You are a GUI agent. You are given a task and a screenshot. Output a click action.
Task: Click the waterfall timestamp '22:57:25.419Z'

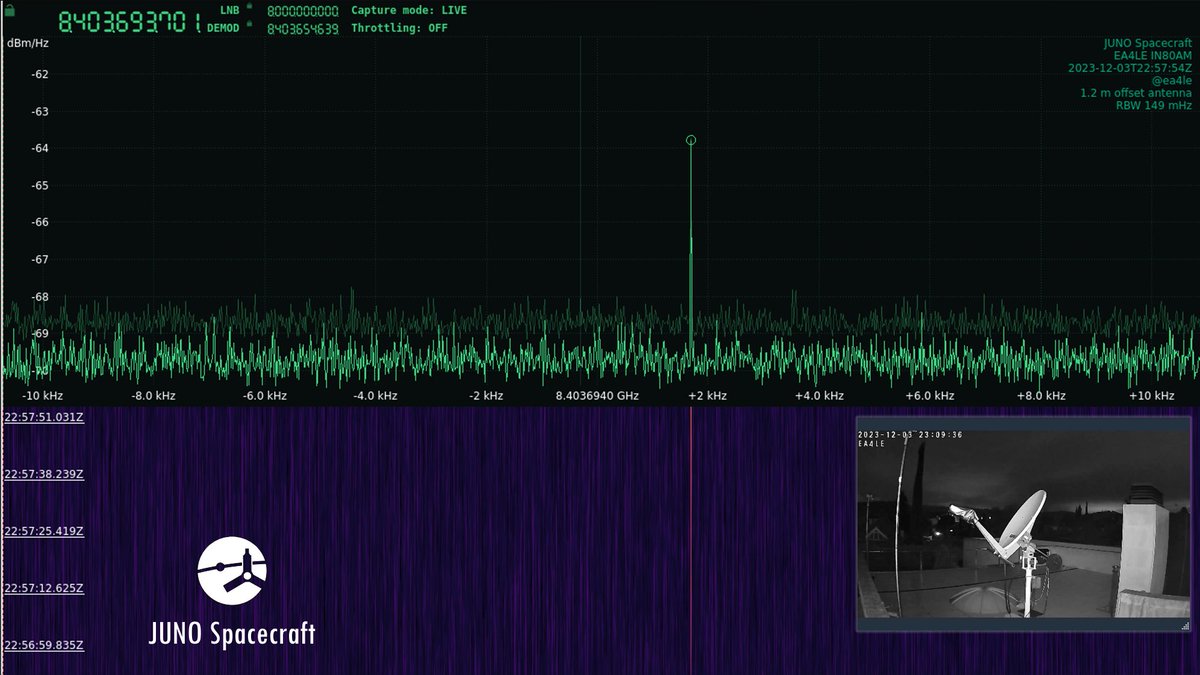coord(44,531)
